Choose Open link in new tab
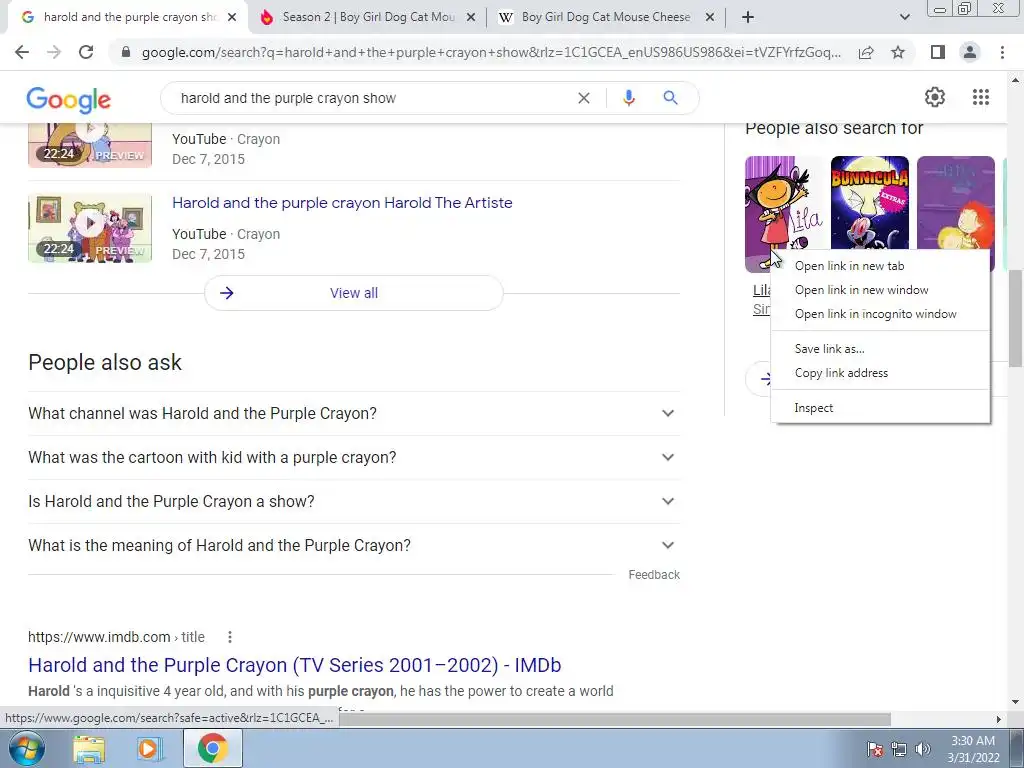 tap(880, 266)
